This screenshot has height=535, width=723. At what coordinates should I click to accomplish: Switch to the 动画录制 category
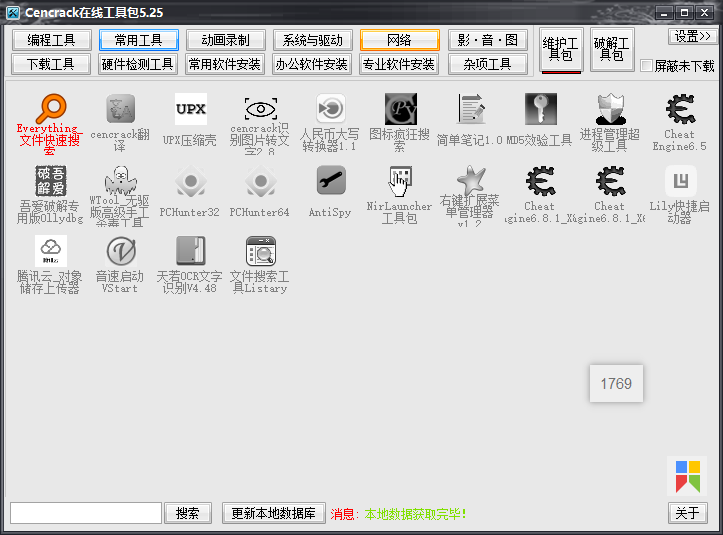(225, 40)
